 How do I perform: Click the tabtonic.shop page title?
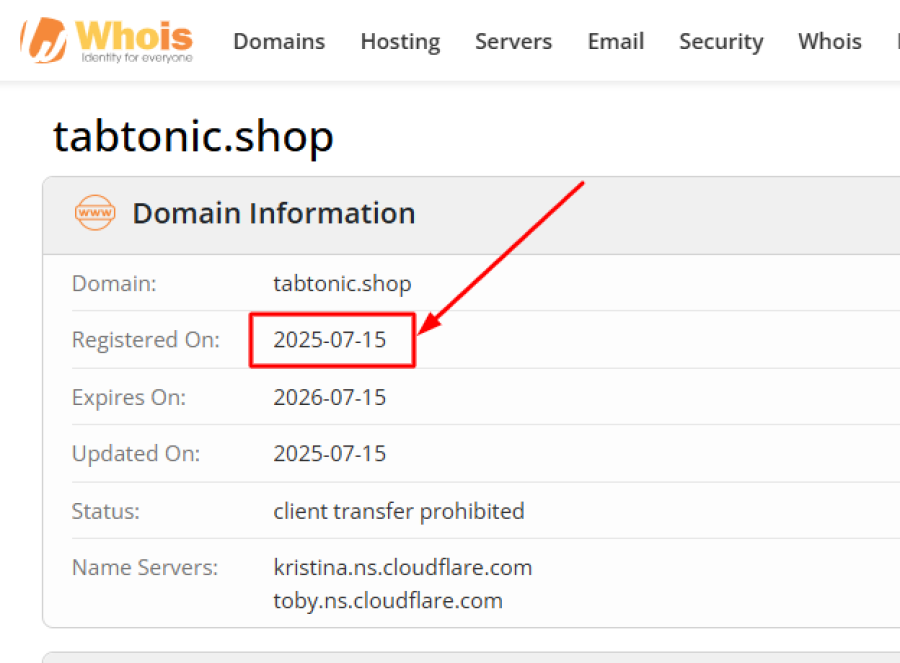pos(193,136)
